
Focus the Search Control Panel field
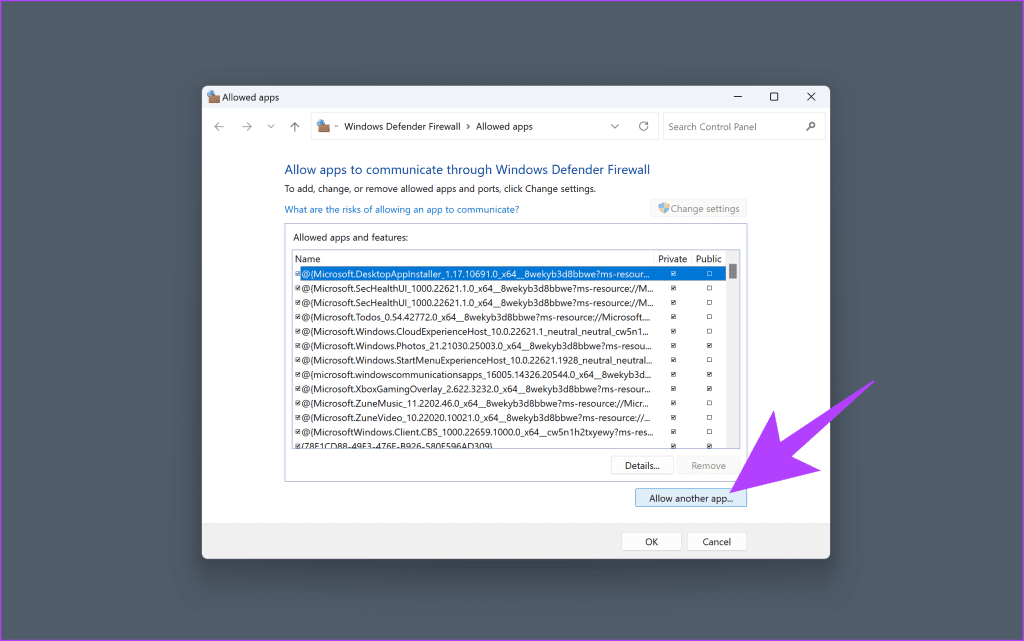click(744, 127)
